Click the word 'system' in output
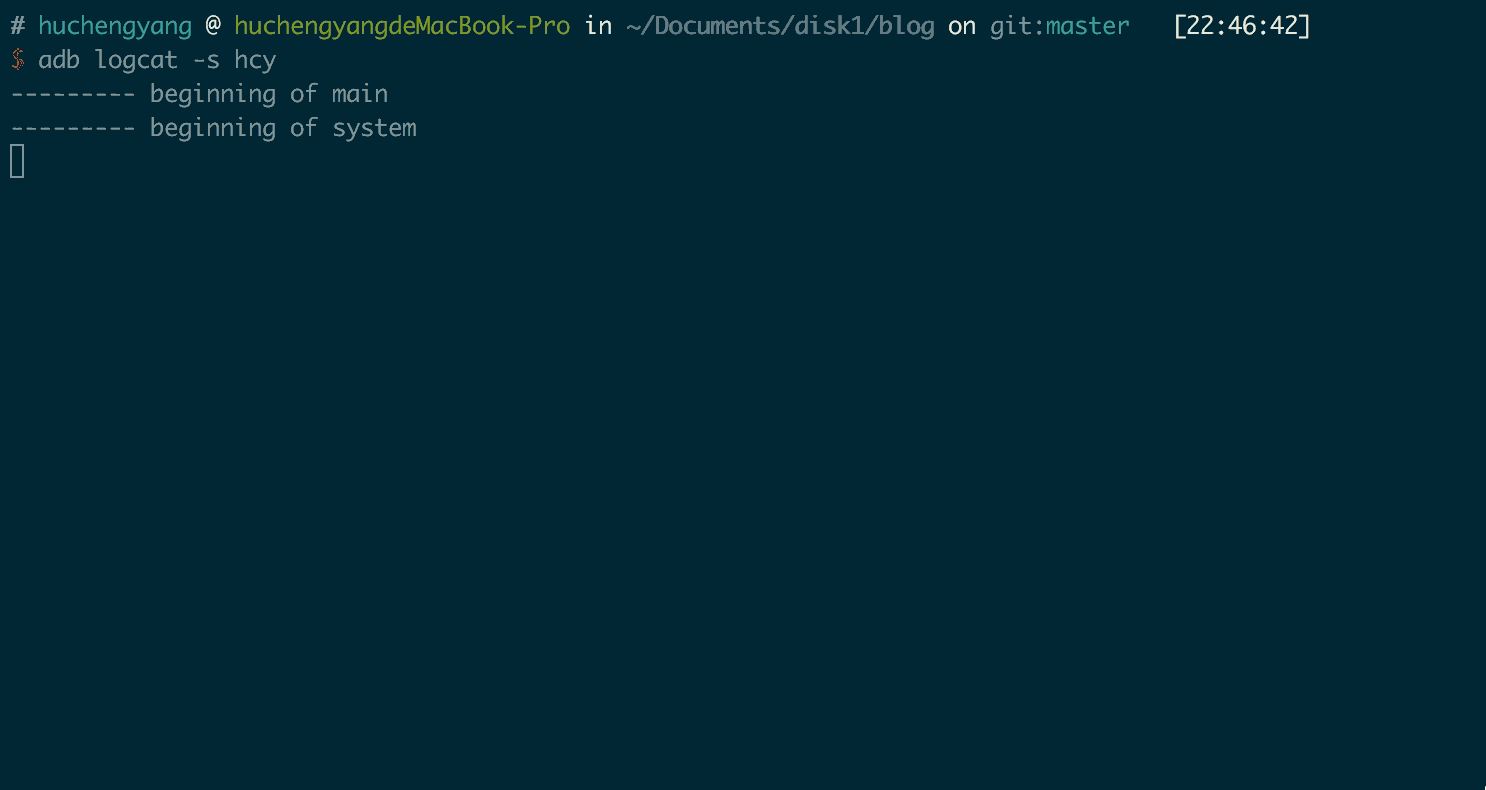This screenshot has height=790, width=1486. (375, 129)
